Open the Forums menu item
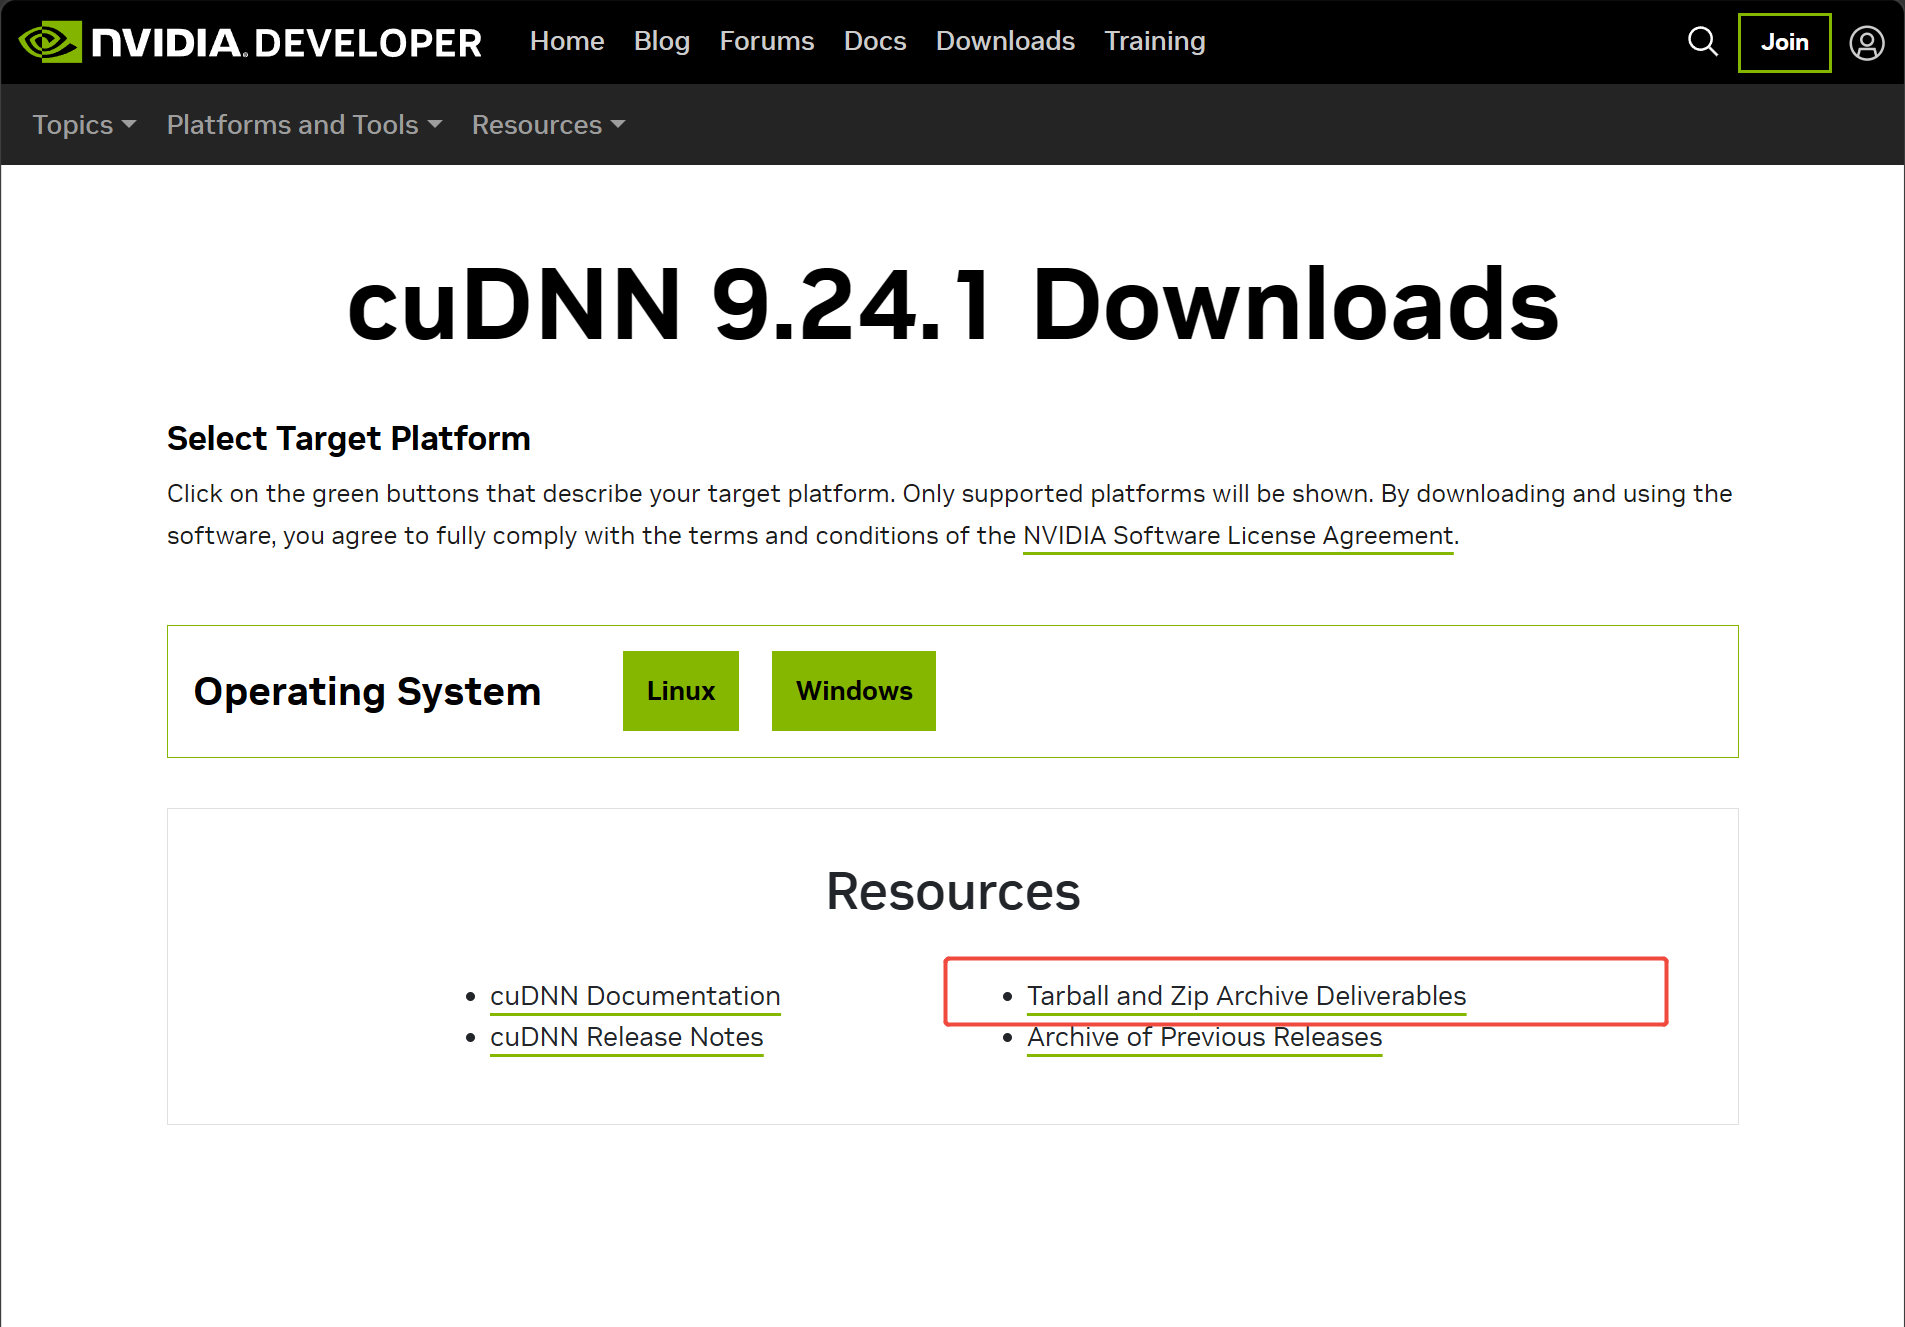The height and width of the screenshot is (1327, 1905). (767, 41)
